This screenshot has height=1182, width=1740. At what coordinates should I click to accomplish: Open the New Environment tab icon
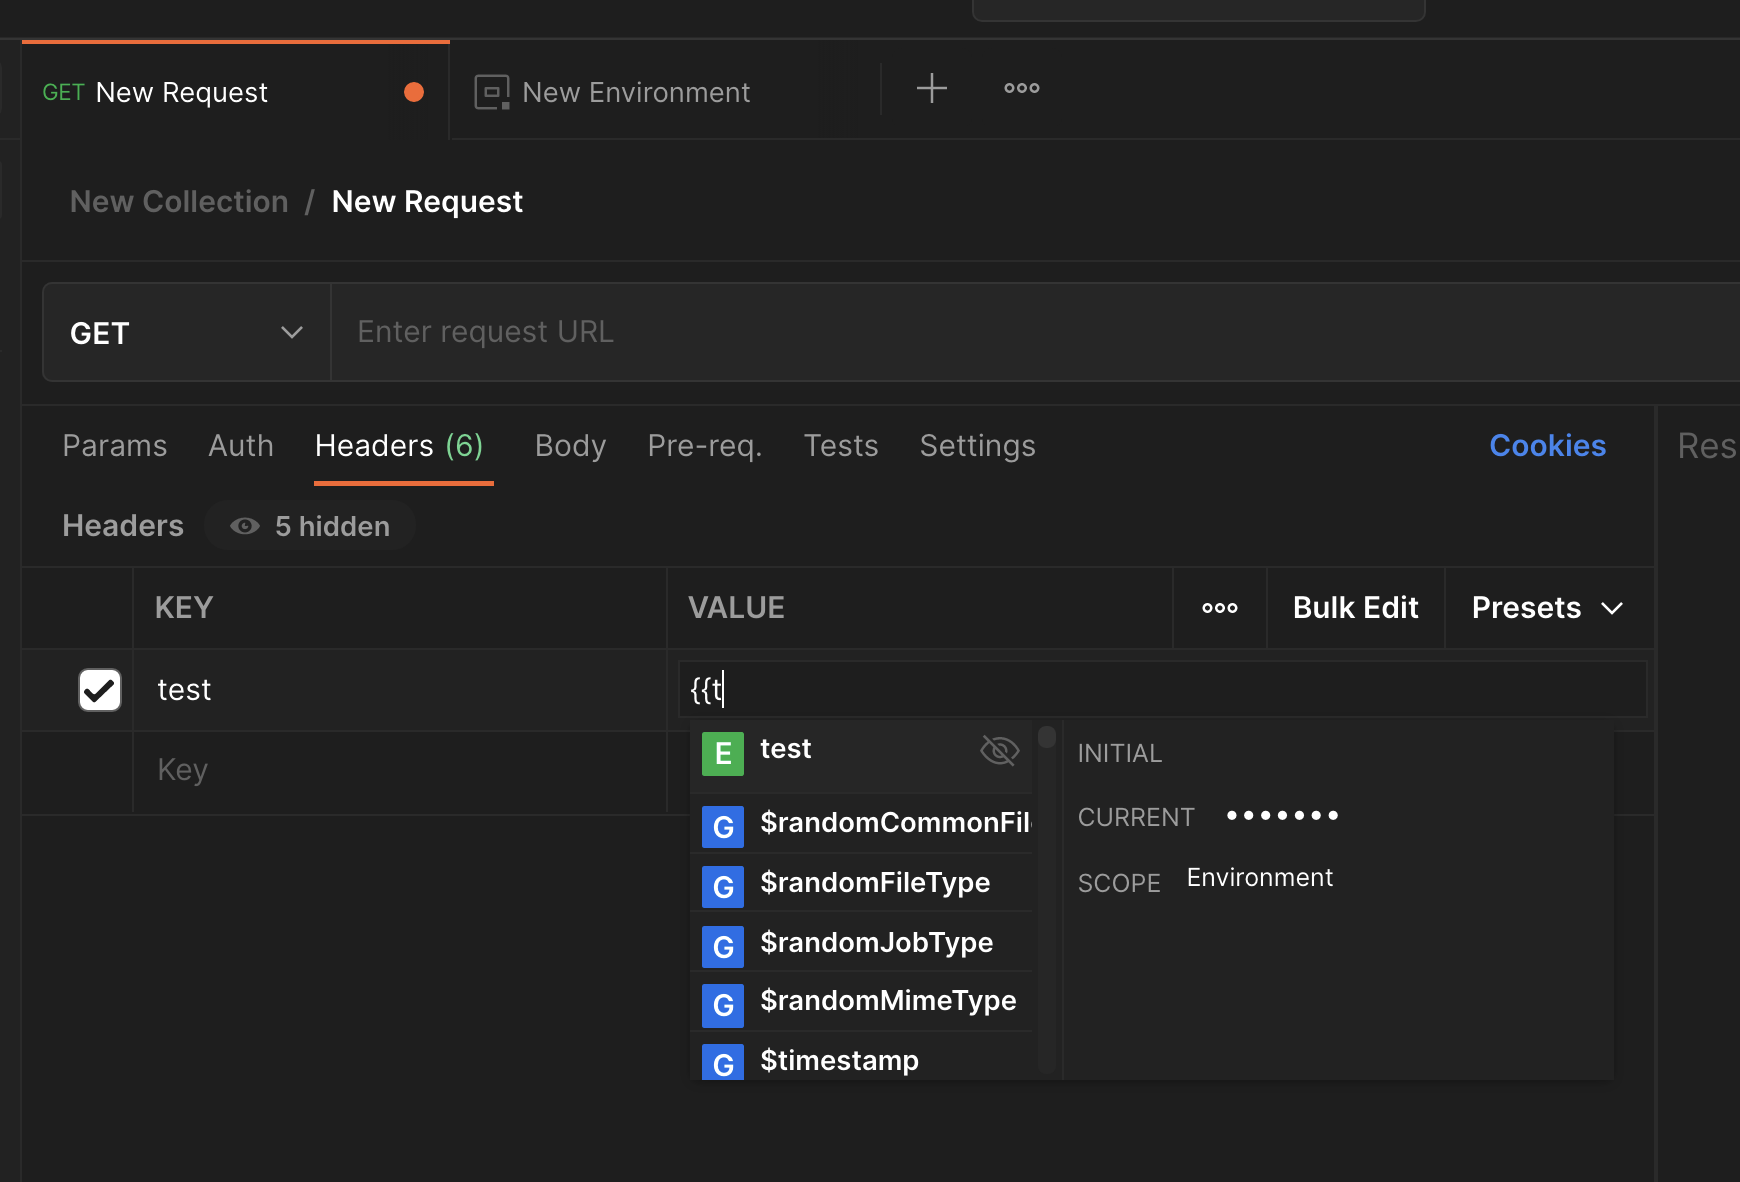click(491, 91)
